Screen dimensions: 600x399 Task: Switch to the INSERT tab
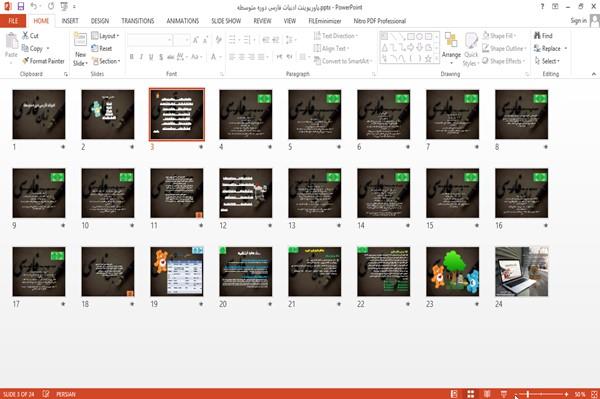tap(70, 21)
